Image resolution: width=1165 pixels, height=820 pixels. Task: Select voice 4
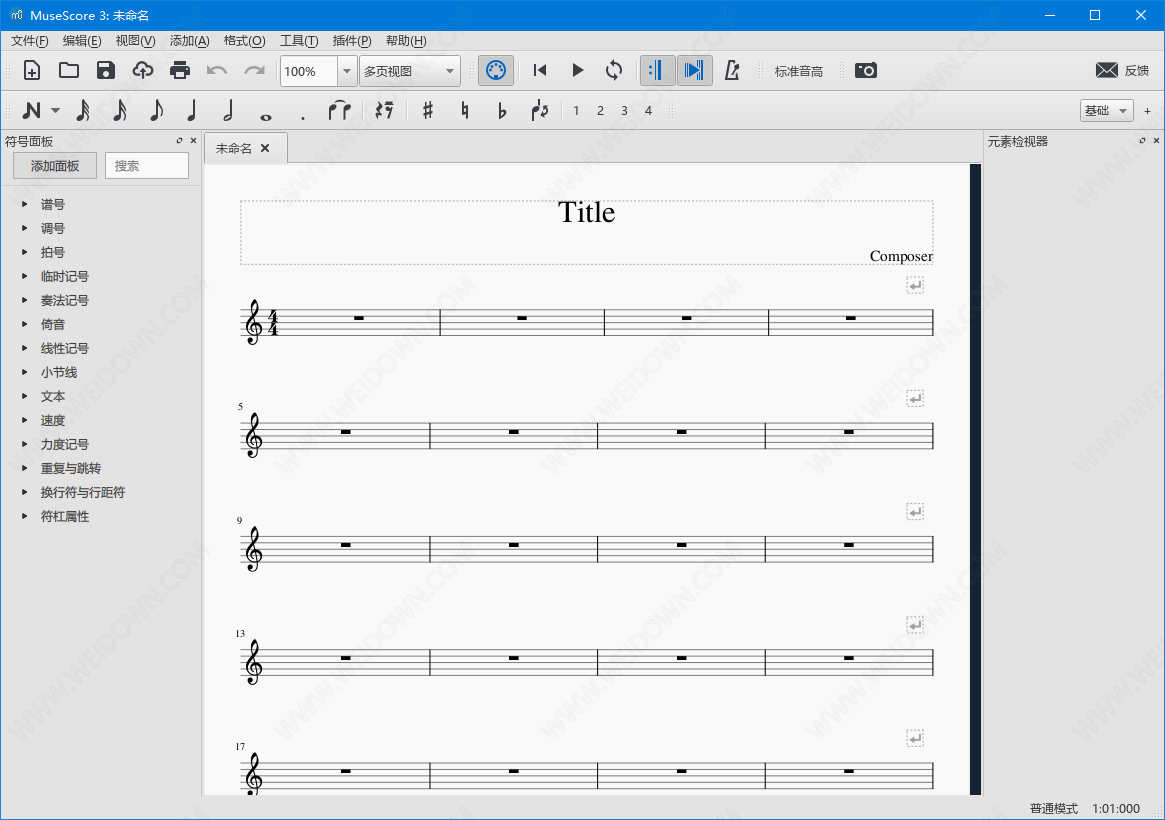click(648, 111)
